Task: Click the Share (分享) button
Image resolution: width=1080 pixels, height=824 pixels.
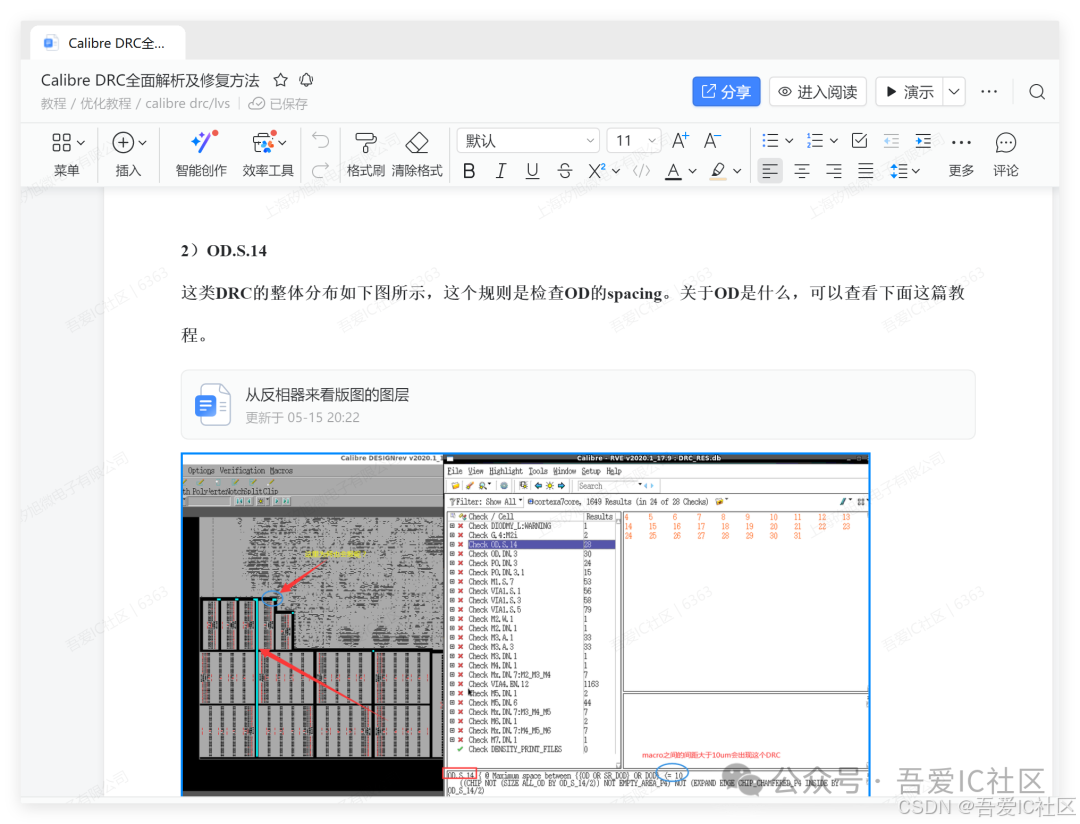Action: click(x=726, y=92)
